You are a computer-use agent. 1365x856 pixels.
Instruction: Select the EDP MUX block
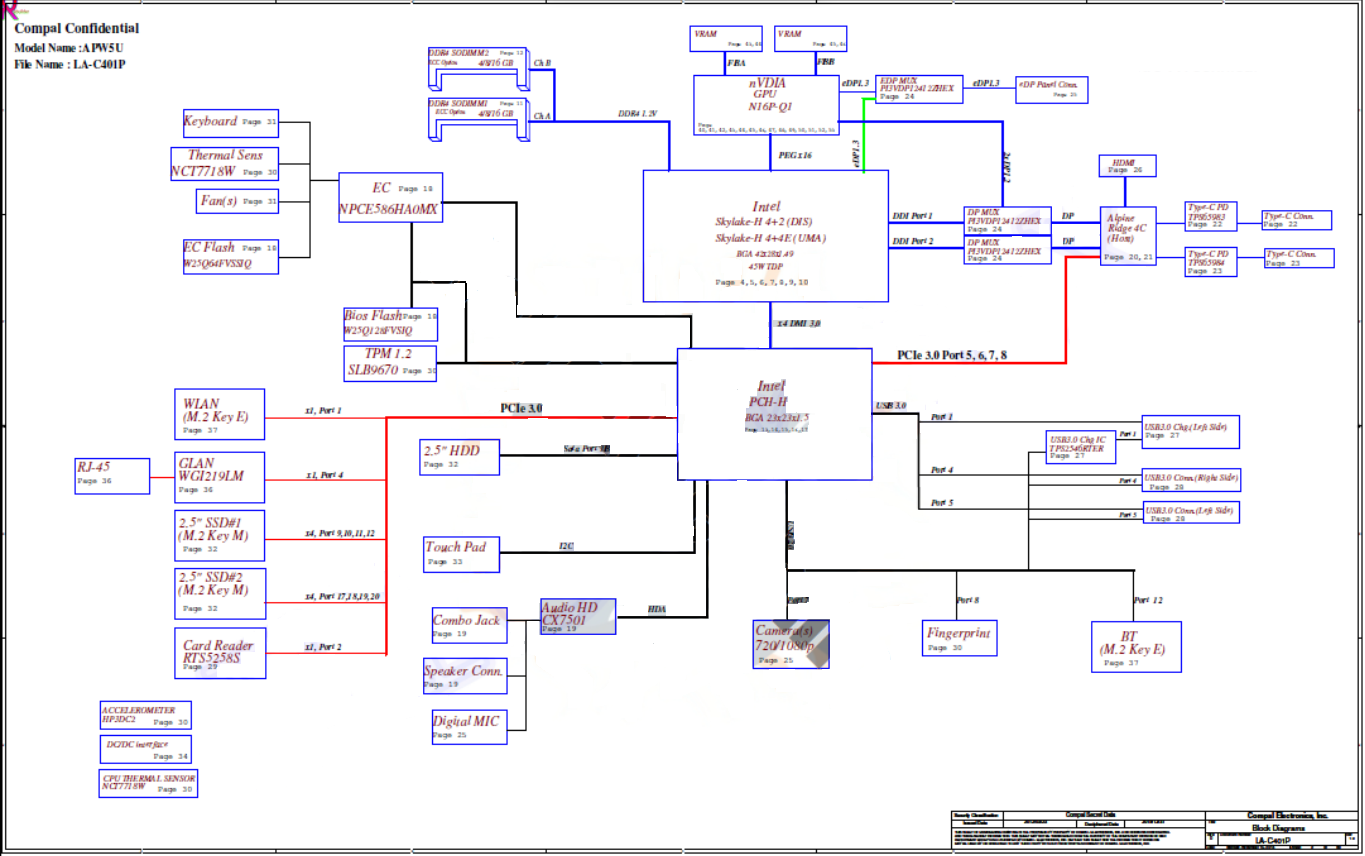[x=920, y=89]
